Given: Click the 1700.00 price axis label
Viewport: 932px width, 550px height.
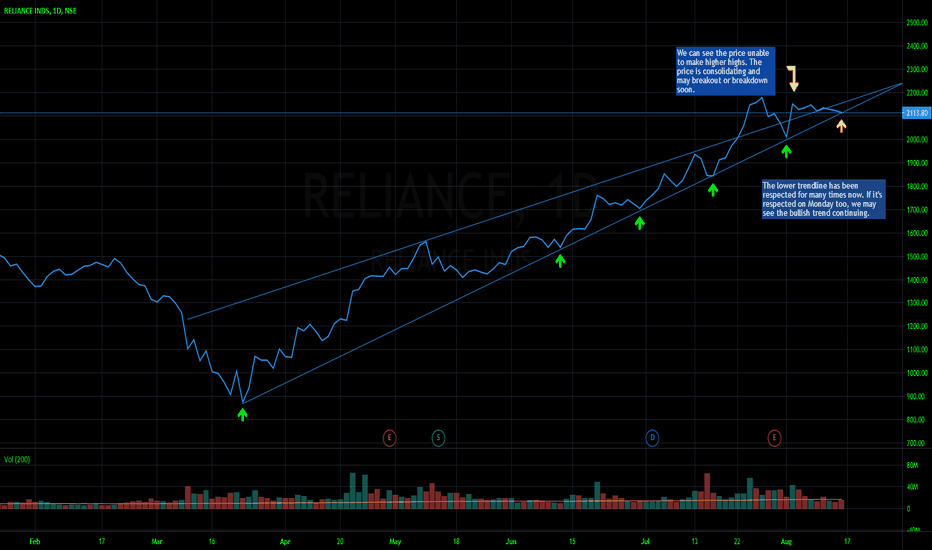Looking at the screenshot, I should pyautogui.click(x=917, y=209).
